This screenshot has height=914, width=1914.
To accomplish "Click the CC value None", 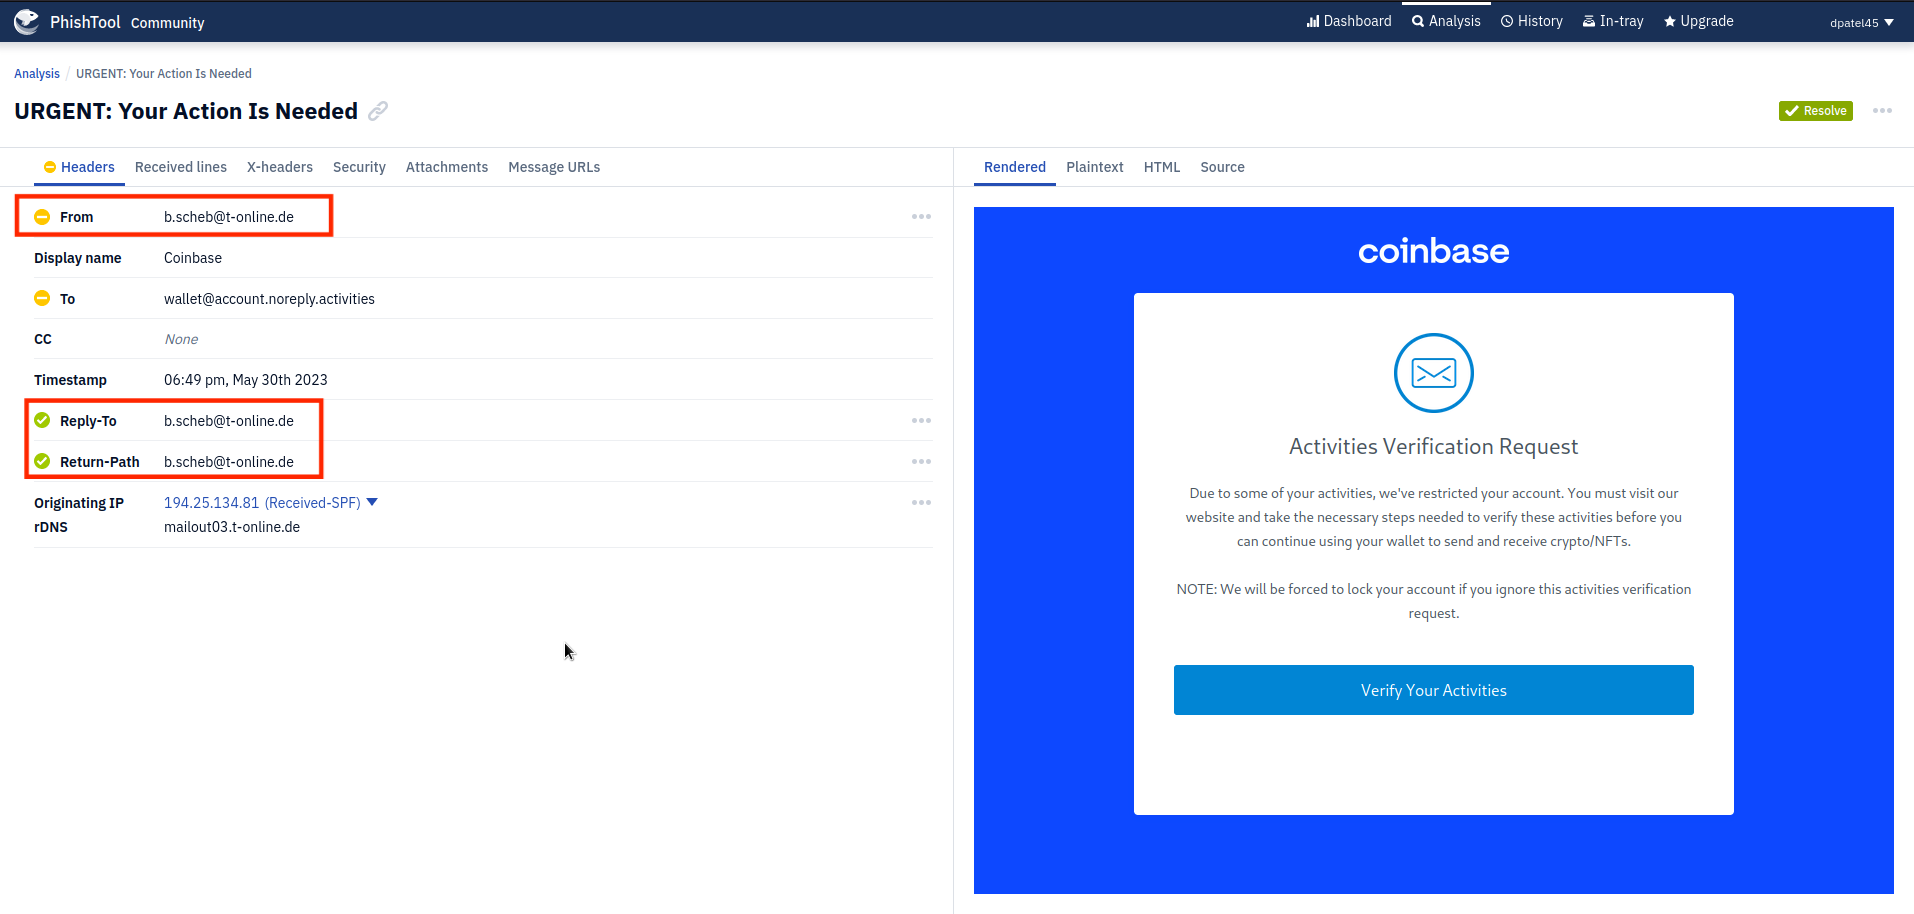I will tap(181, 339).
